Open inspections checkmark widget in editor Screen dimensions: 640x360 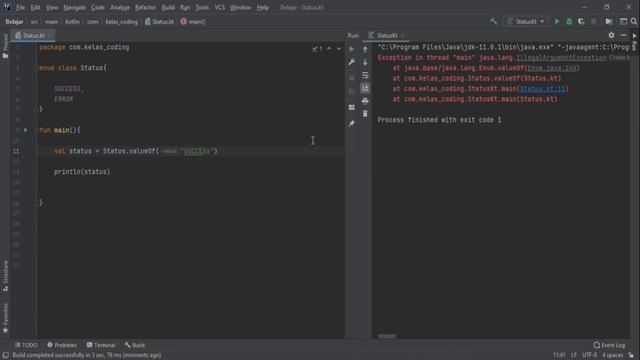(317, 49)
